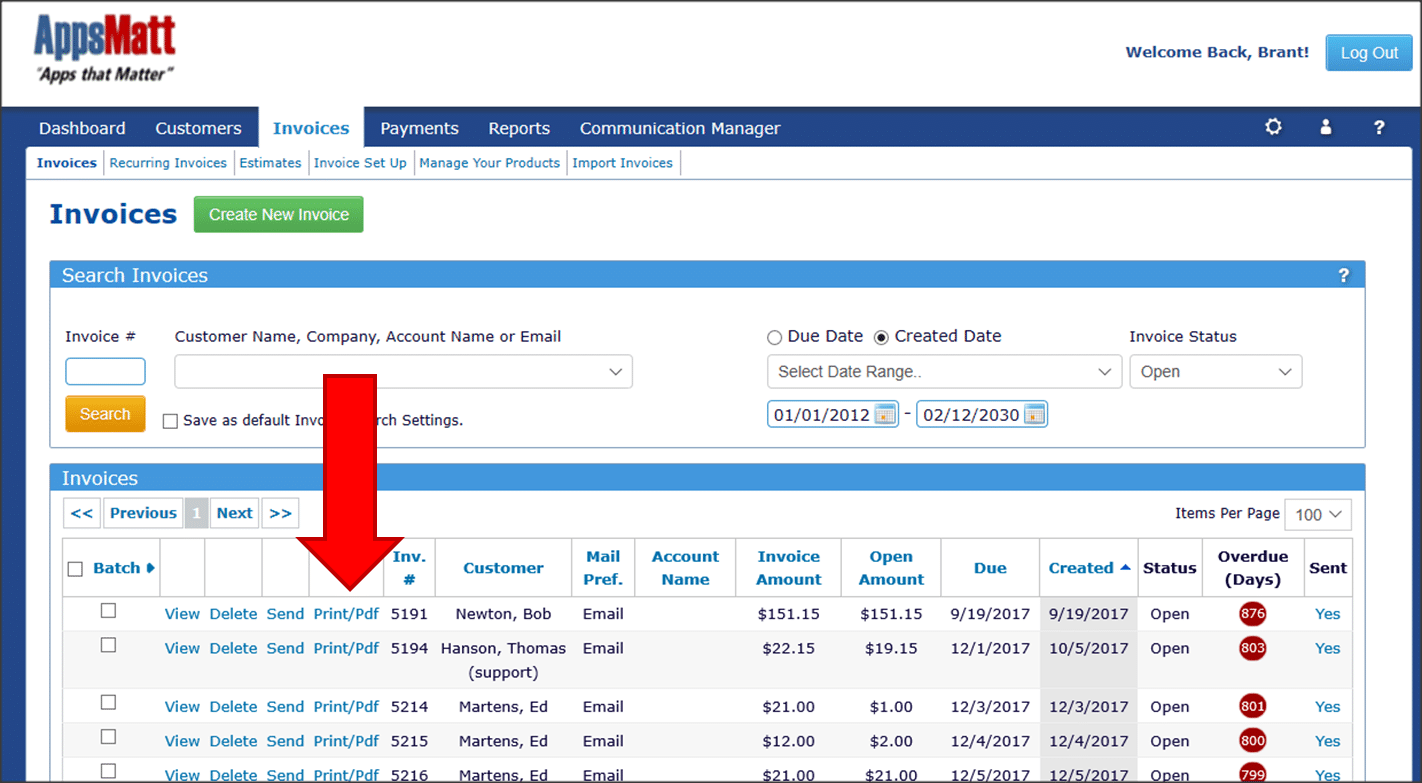Go to the Payments tab
The image size is (1422, 783).
(x=419, y=128)
